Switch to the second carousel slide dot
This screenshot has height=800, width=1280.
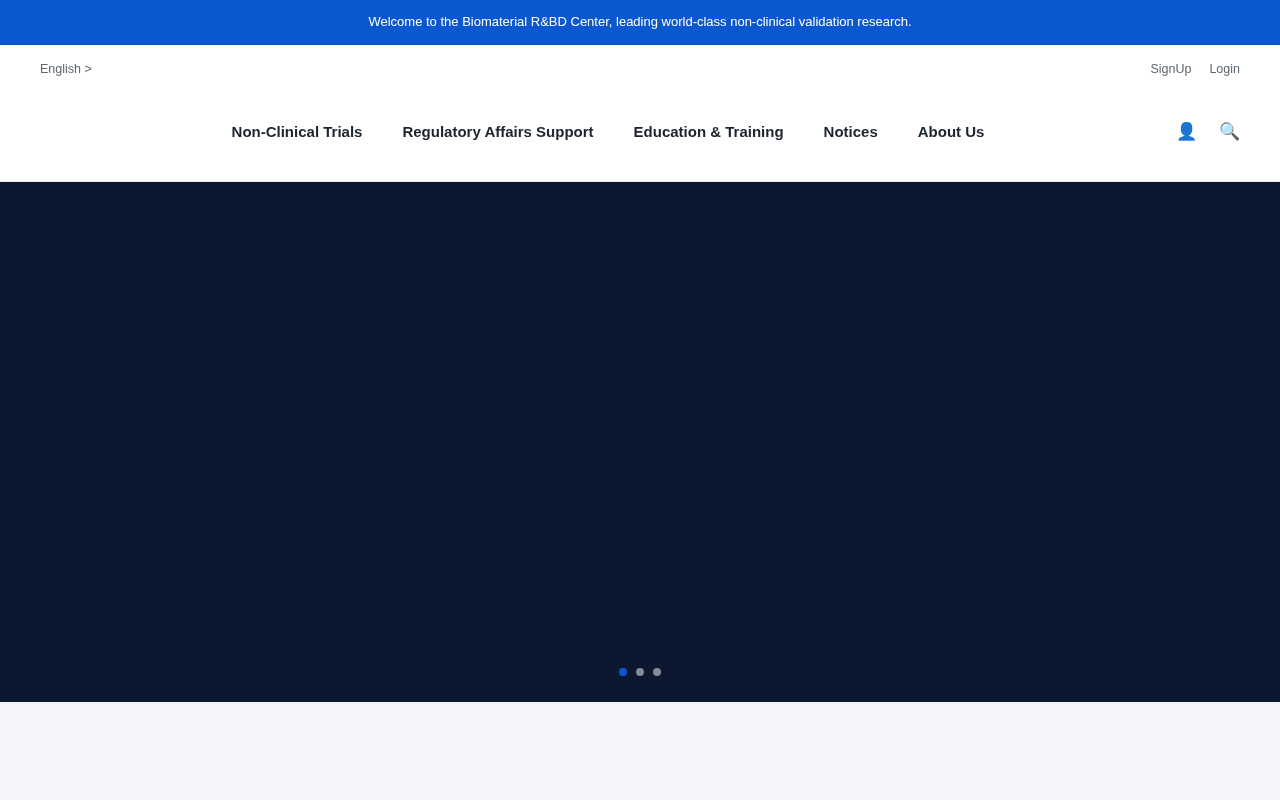640,672
